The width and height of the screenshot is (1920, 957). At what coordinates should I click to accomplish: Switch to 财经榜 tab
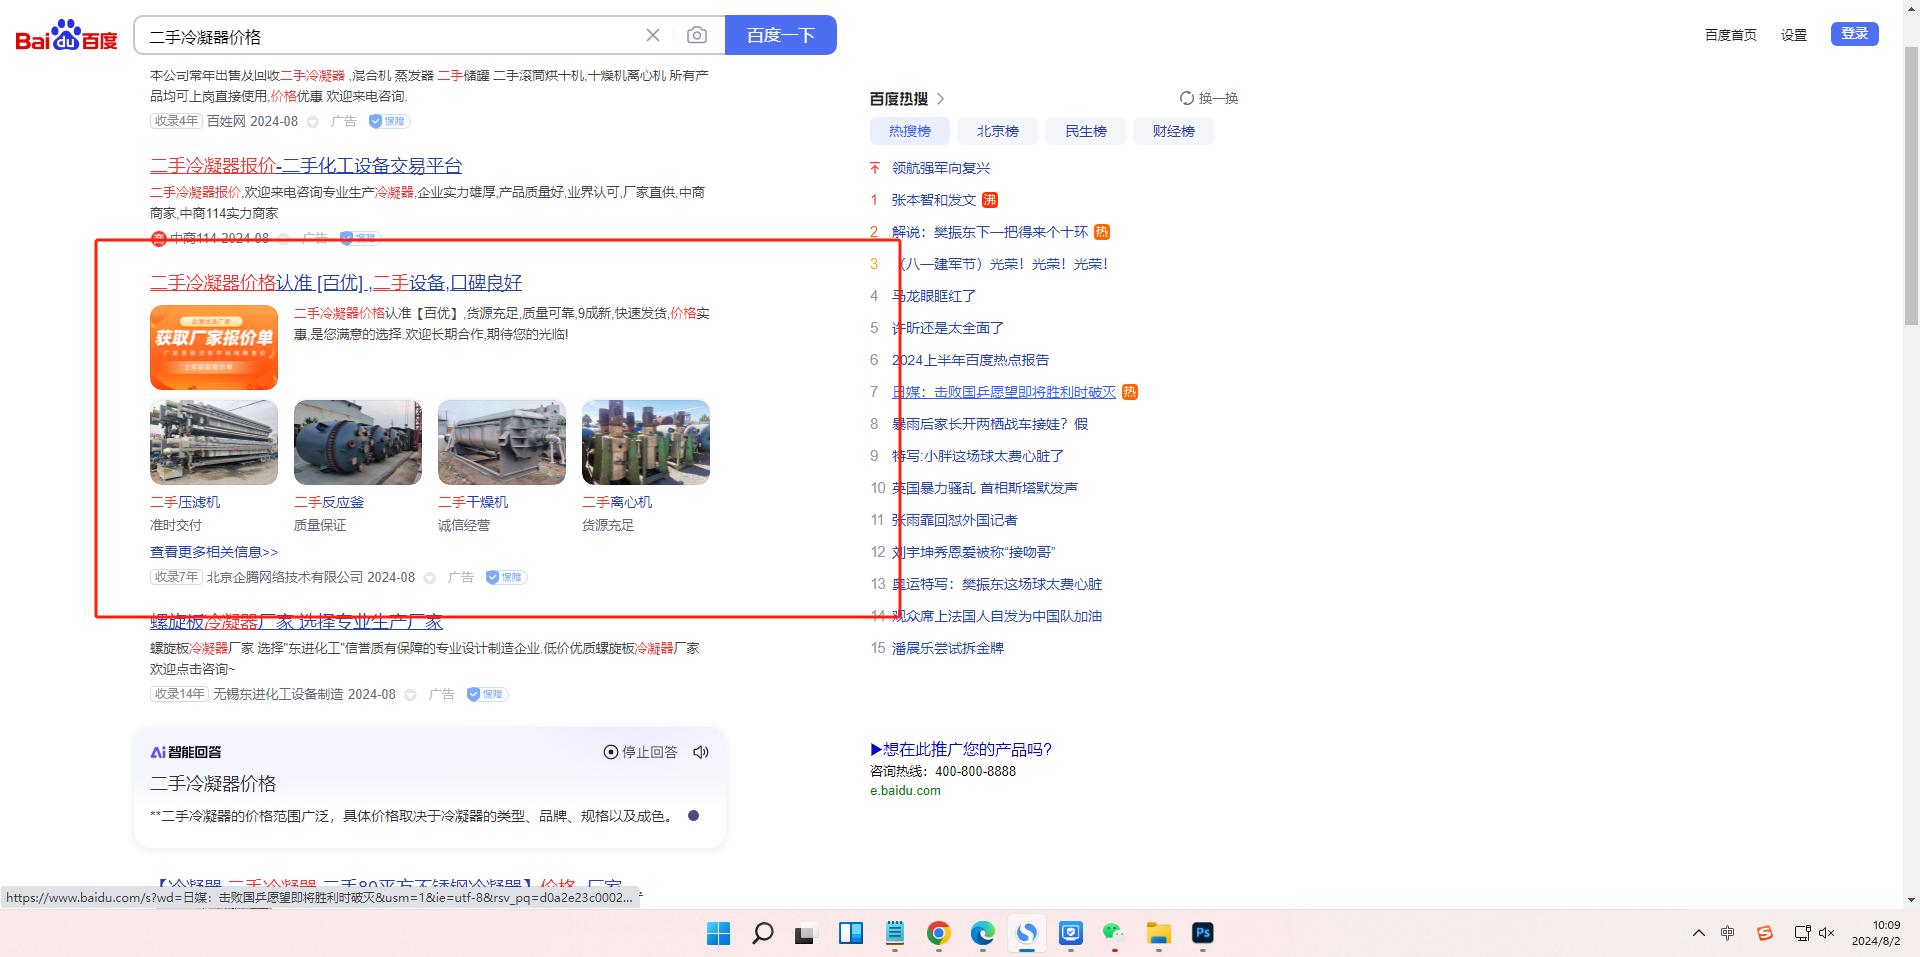tap(1173, 131)
